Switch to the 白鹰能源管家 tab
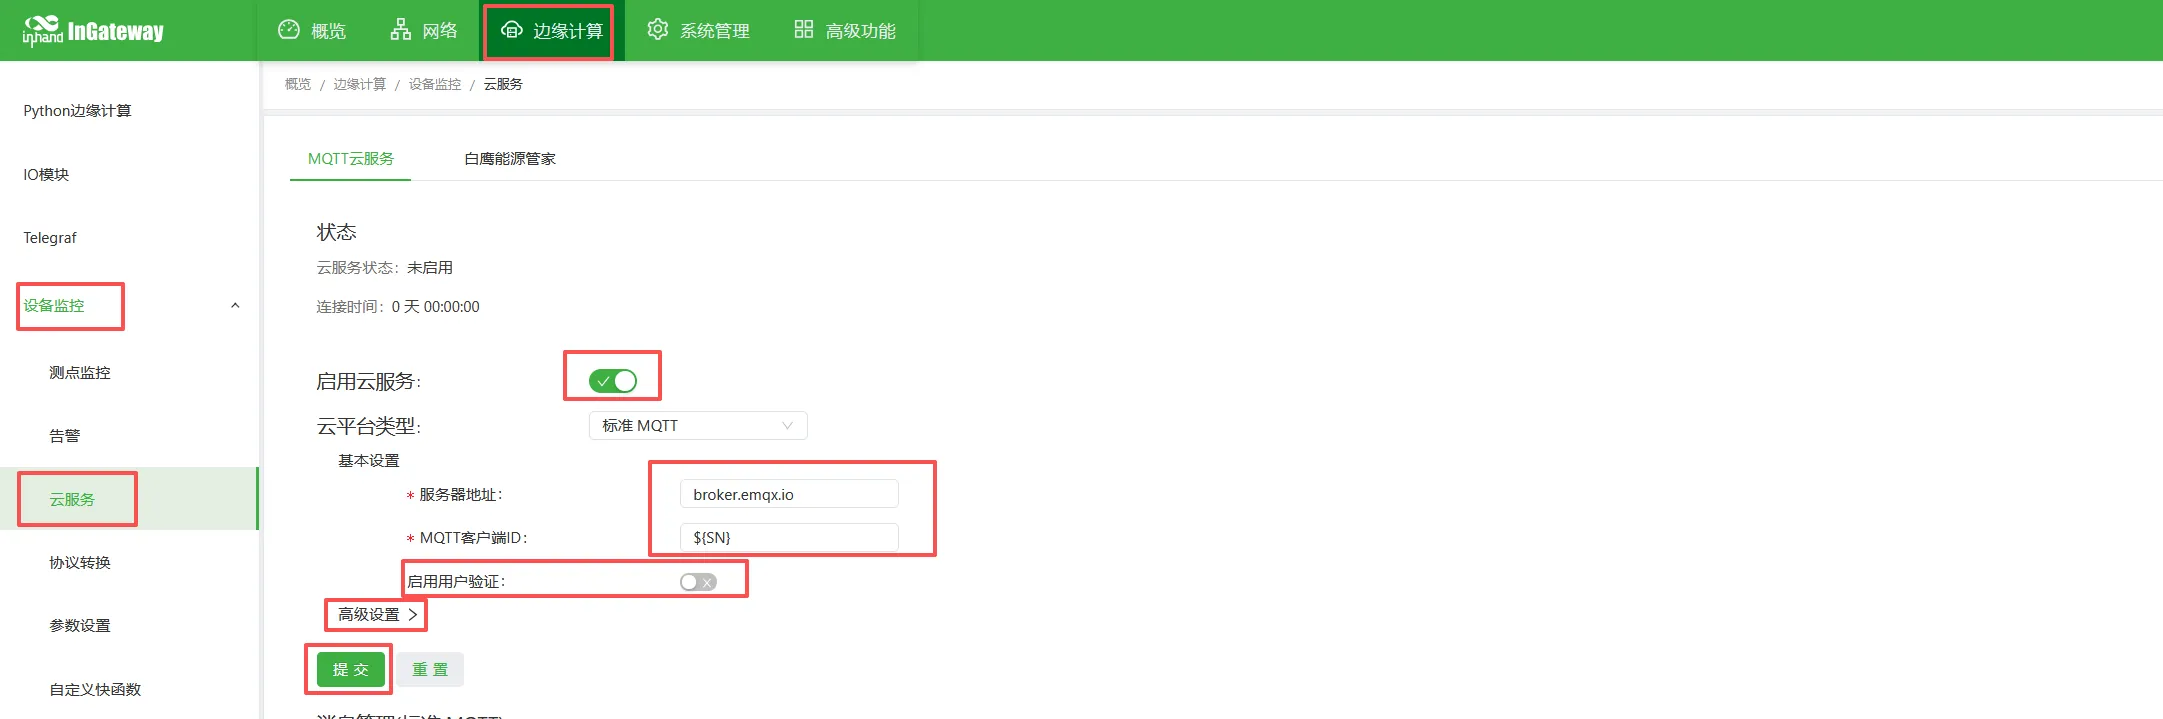This screenshot has height=719, width=2163. tap(510, 159)
